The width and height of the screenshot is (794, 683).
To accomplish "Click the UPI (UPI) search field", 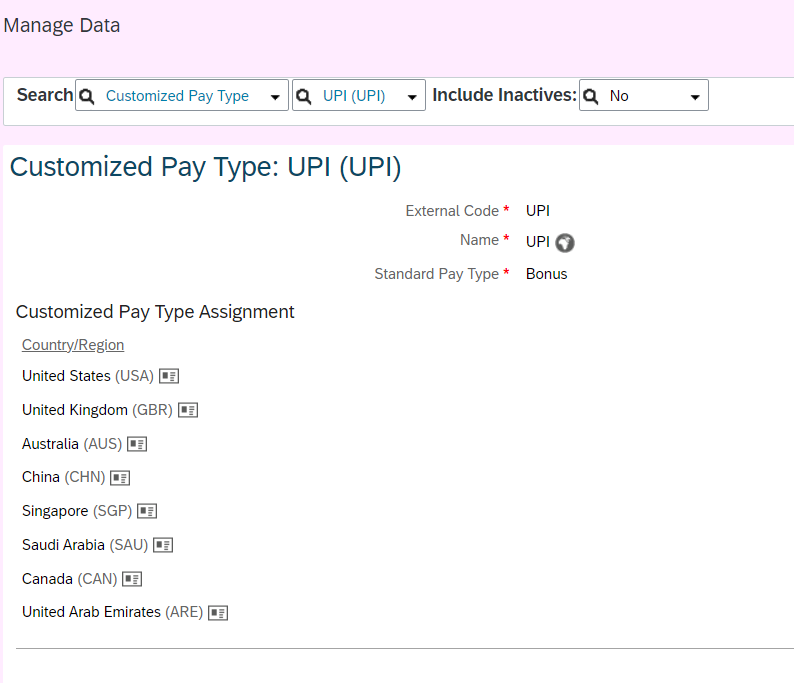I will tap(359, 95).
